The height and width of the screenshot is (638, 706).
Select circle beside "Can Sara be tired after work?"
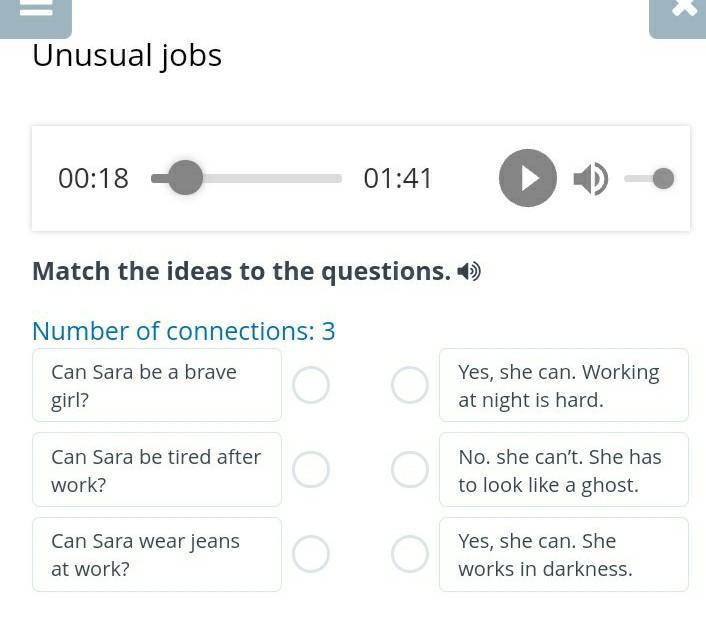[311, 469]
